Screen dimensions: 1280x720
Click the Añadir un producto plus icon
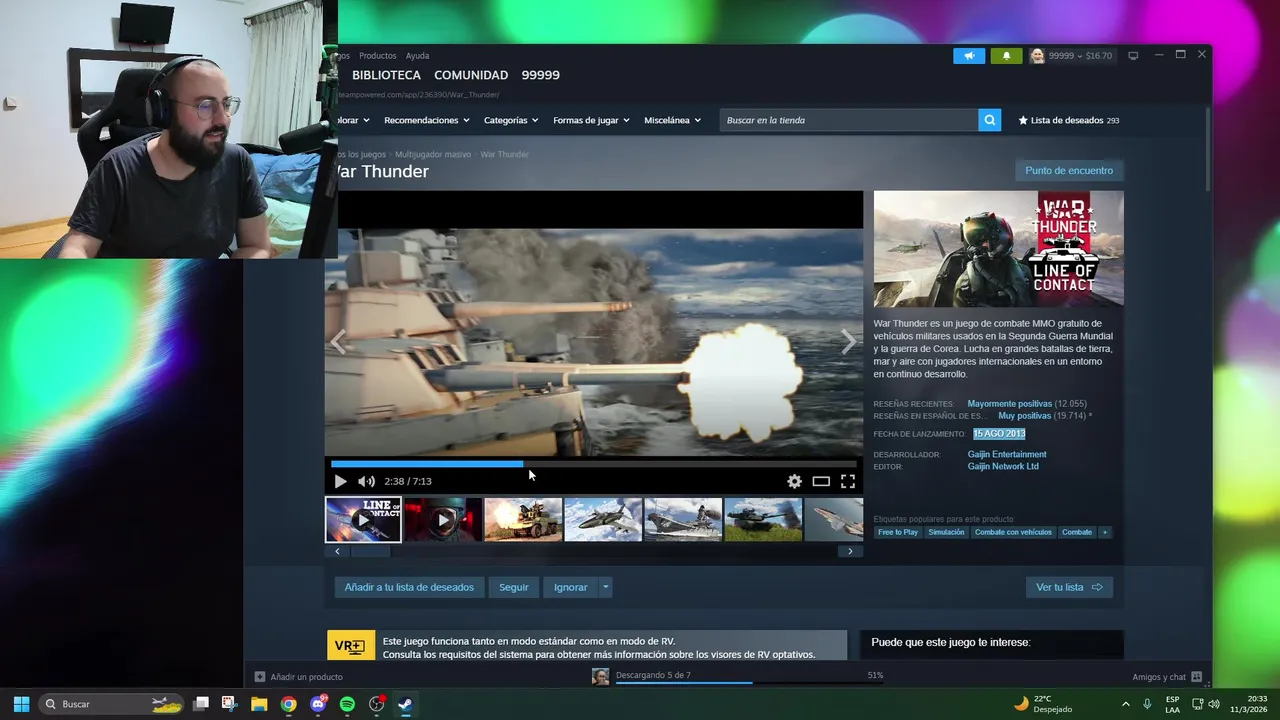(x=260, y=677)
